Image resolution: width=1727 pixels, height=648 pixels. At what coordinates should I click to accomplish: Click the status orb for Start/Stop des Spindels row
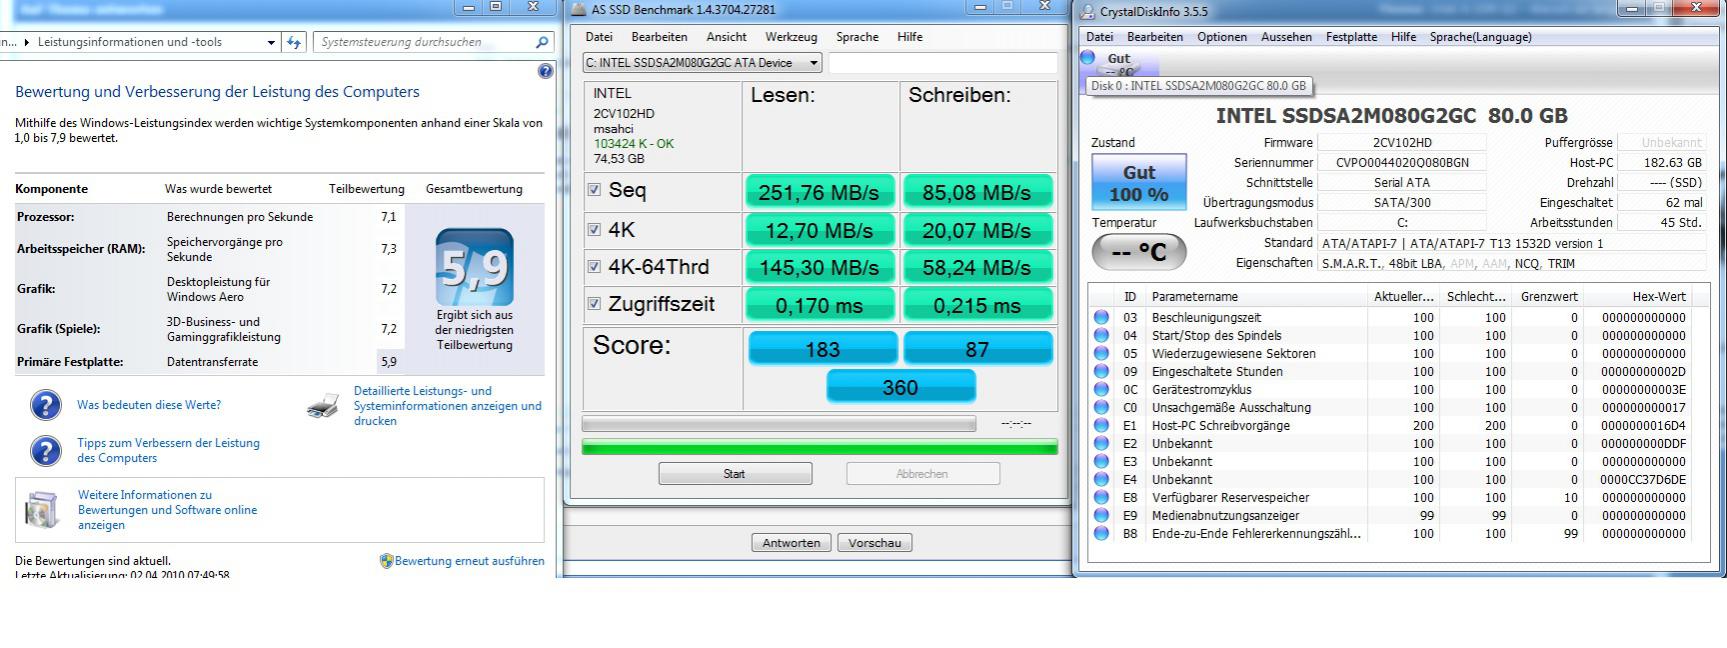coord(1101,336)
